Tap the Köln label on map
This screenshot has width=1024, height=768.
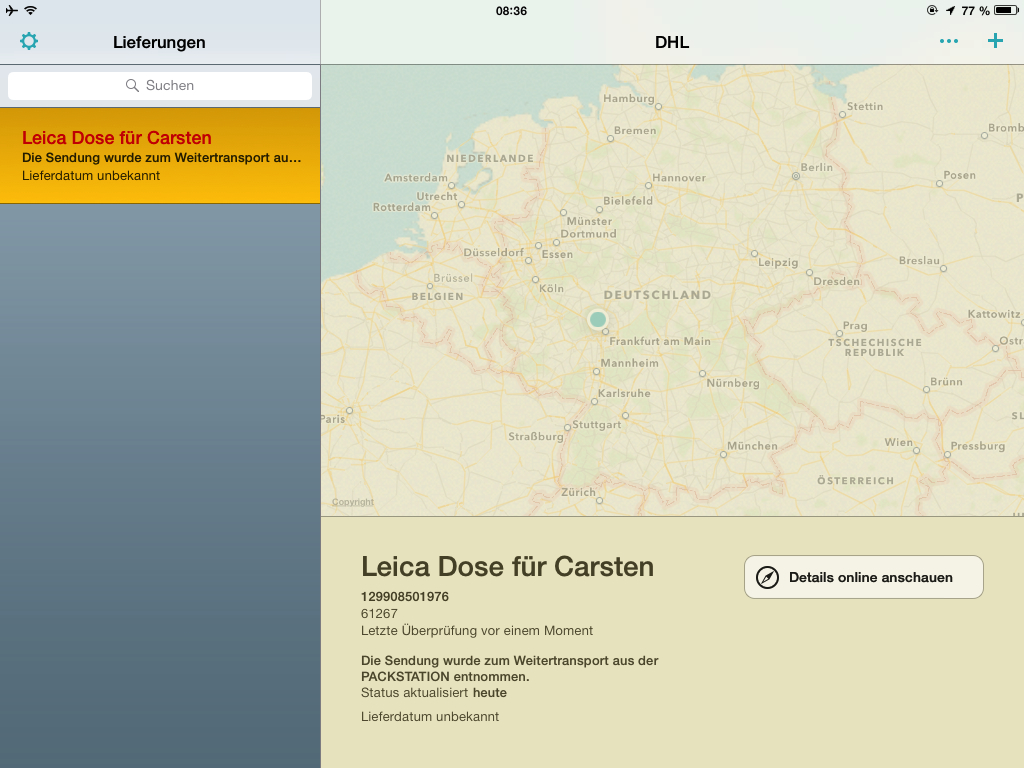[551, 288]
